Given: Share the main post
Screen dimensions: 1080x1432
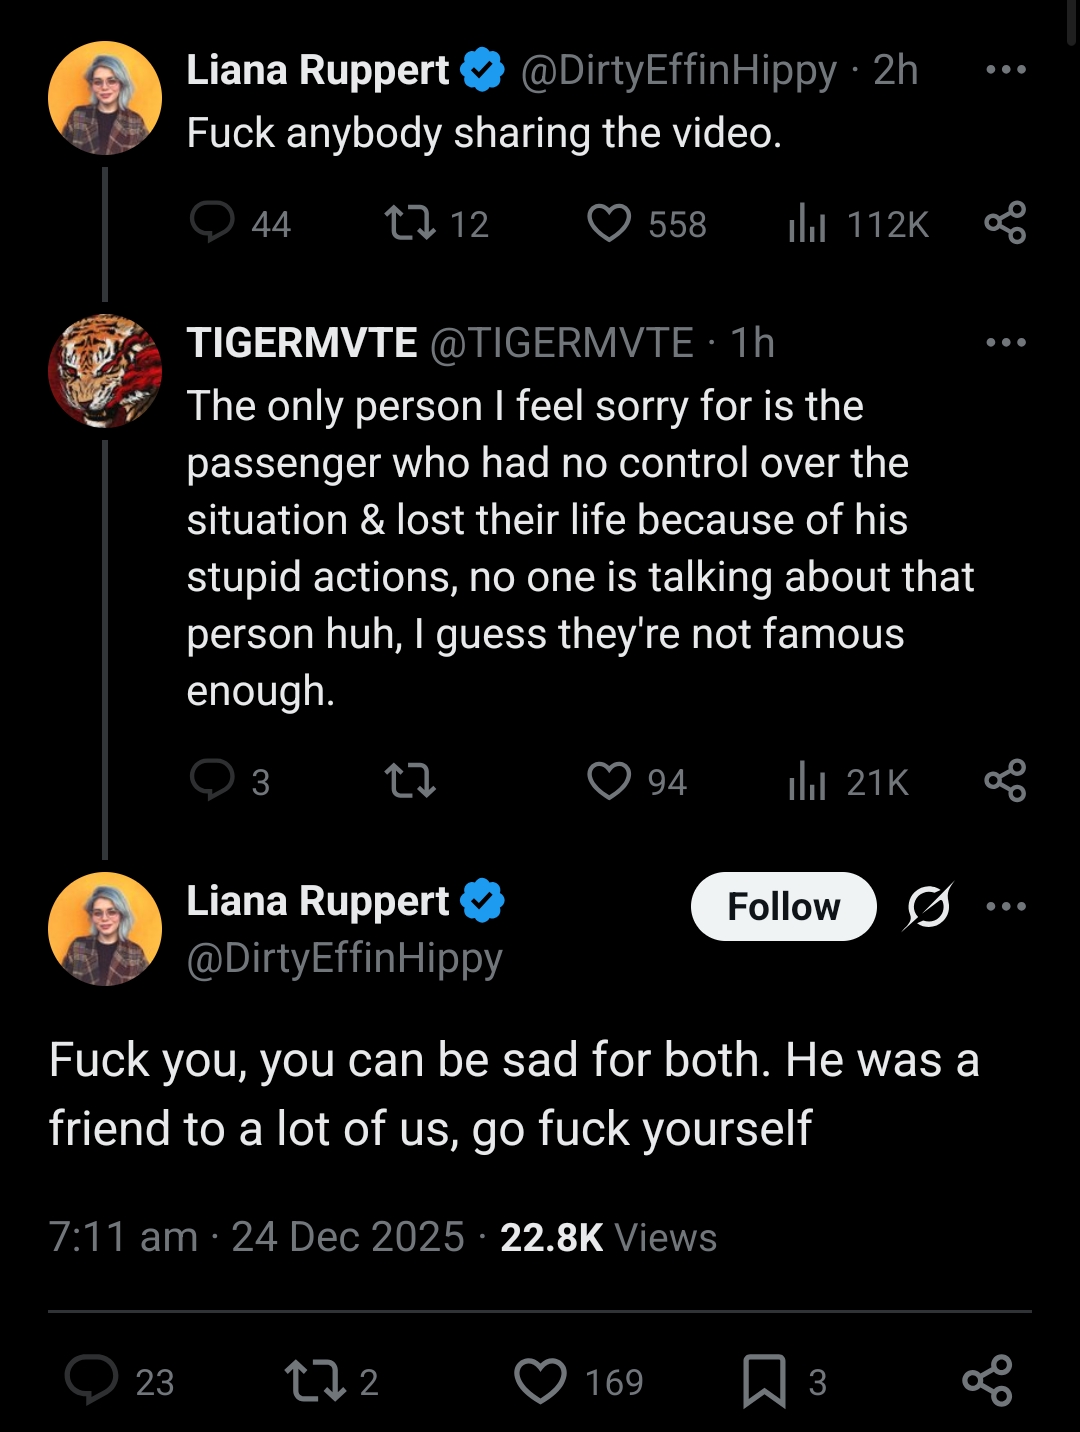Looking at the screenshot, I should pyautogui.click(x=987, y=1380).
